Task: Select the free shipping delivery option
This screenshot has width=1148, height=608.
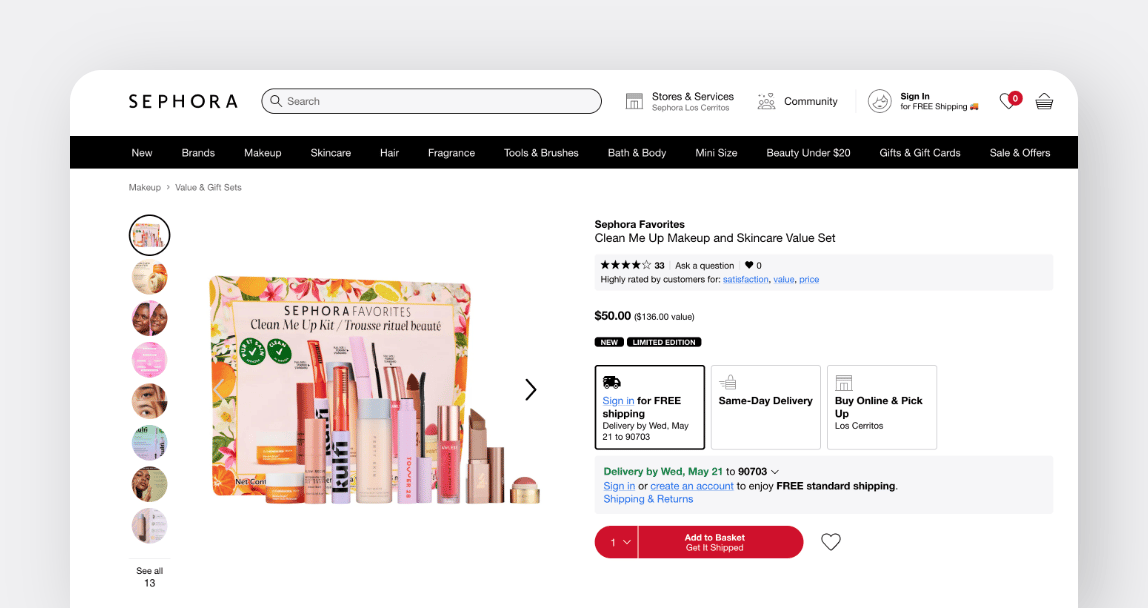Action: point(650,407)
